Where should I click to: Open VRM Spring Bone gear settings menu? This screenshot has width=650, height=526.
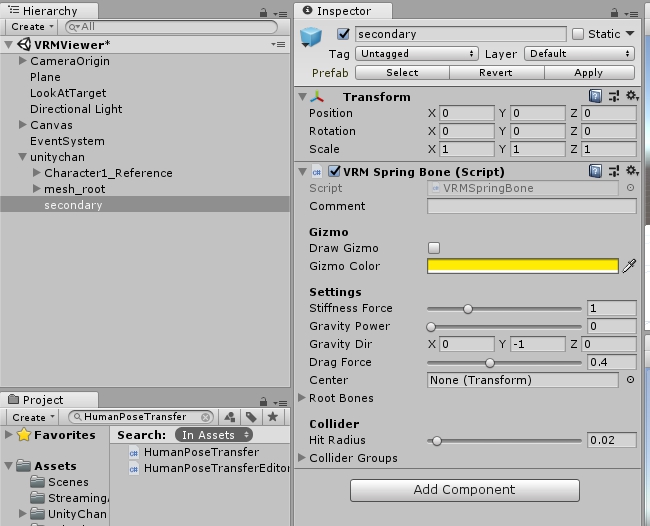pos(632,171)
